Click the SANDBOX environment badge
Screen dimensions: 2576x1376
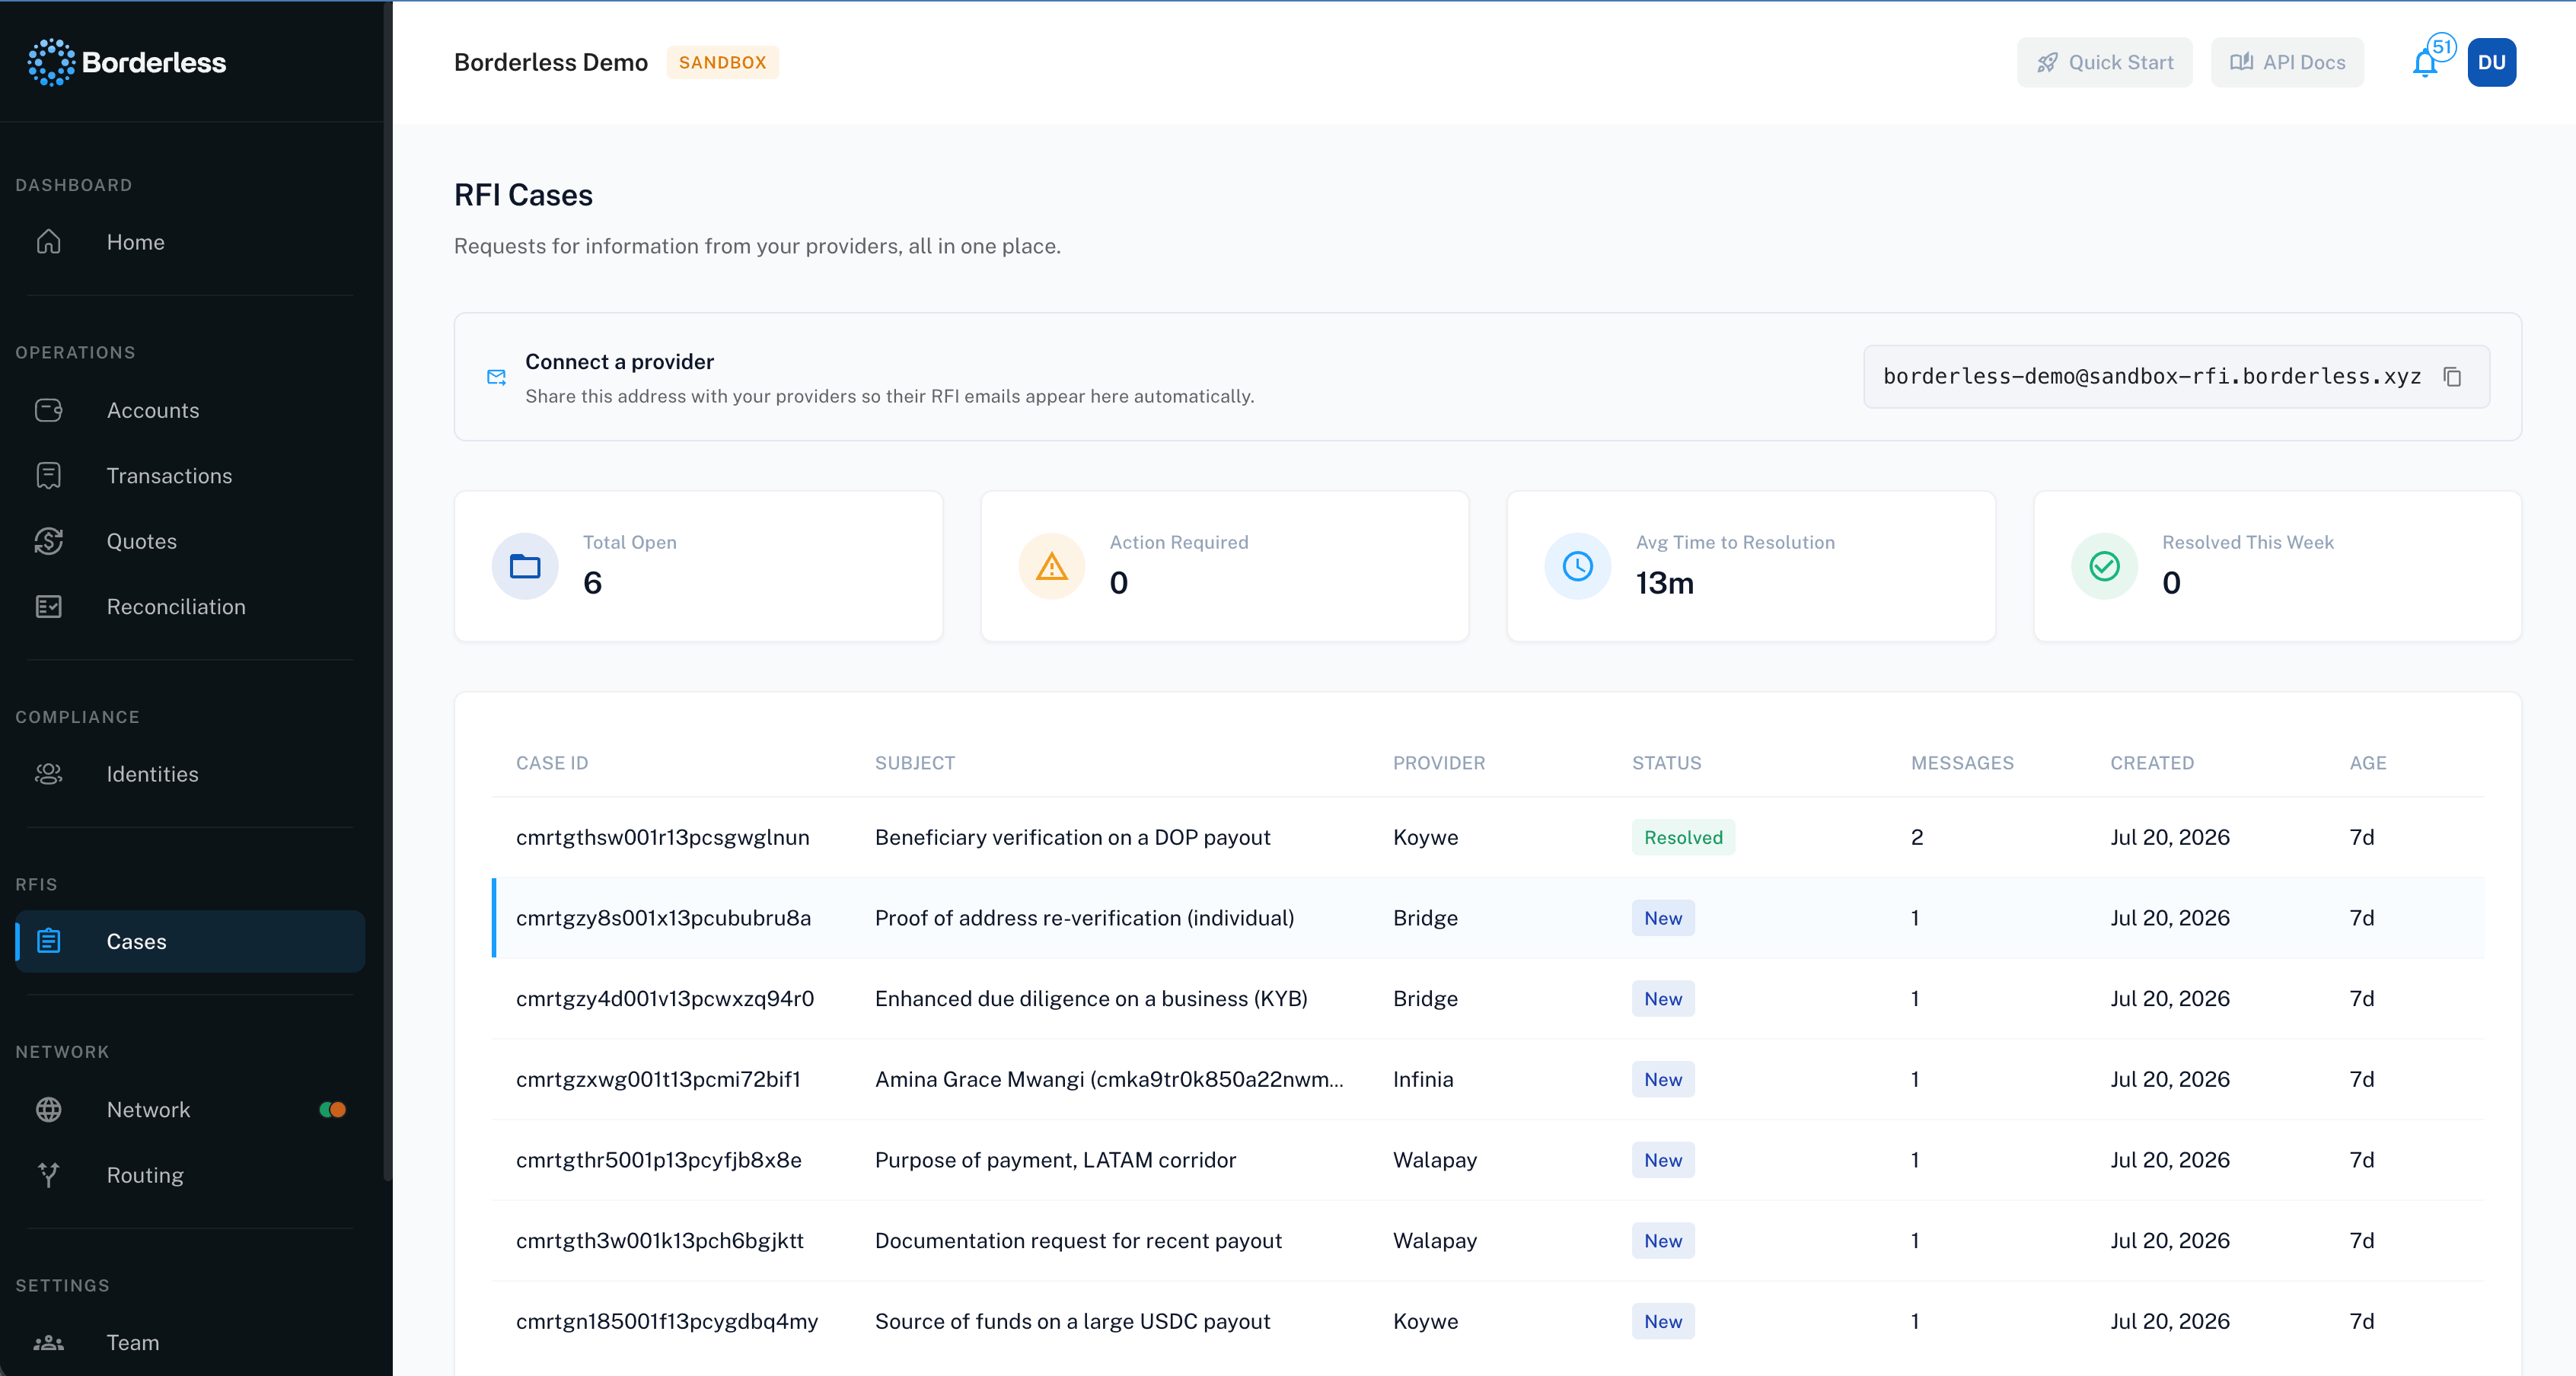click(x=723, y=62)
